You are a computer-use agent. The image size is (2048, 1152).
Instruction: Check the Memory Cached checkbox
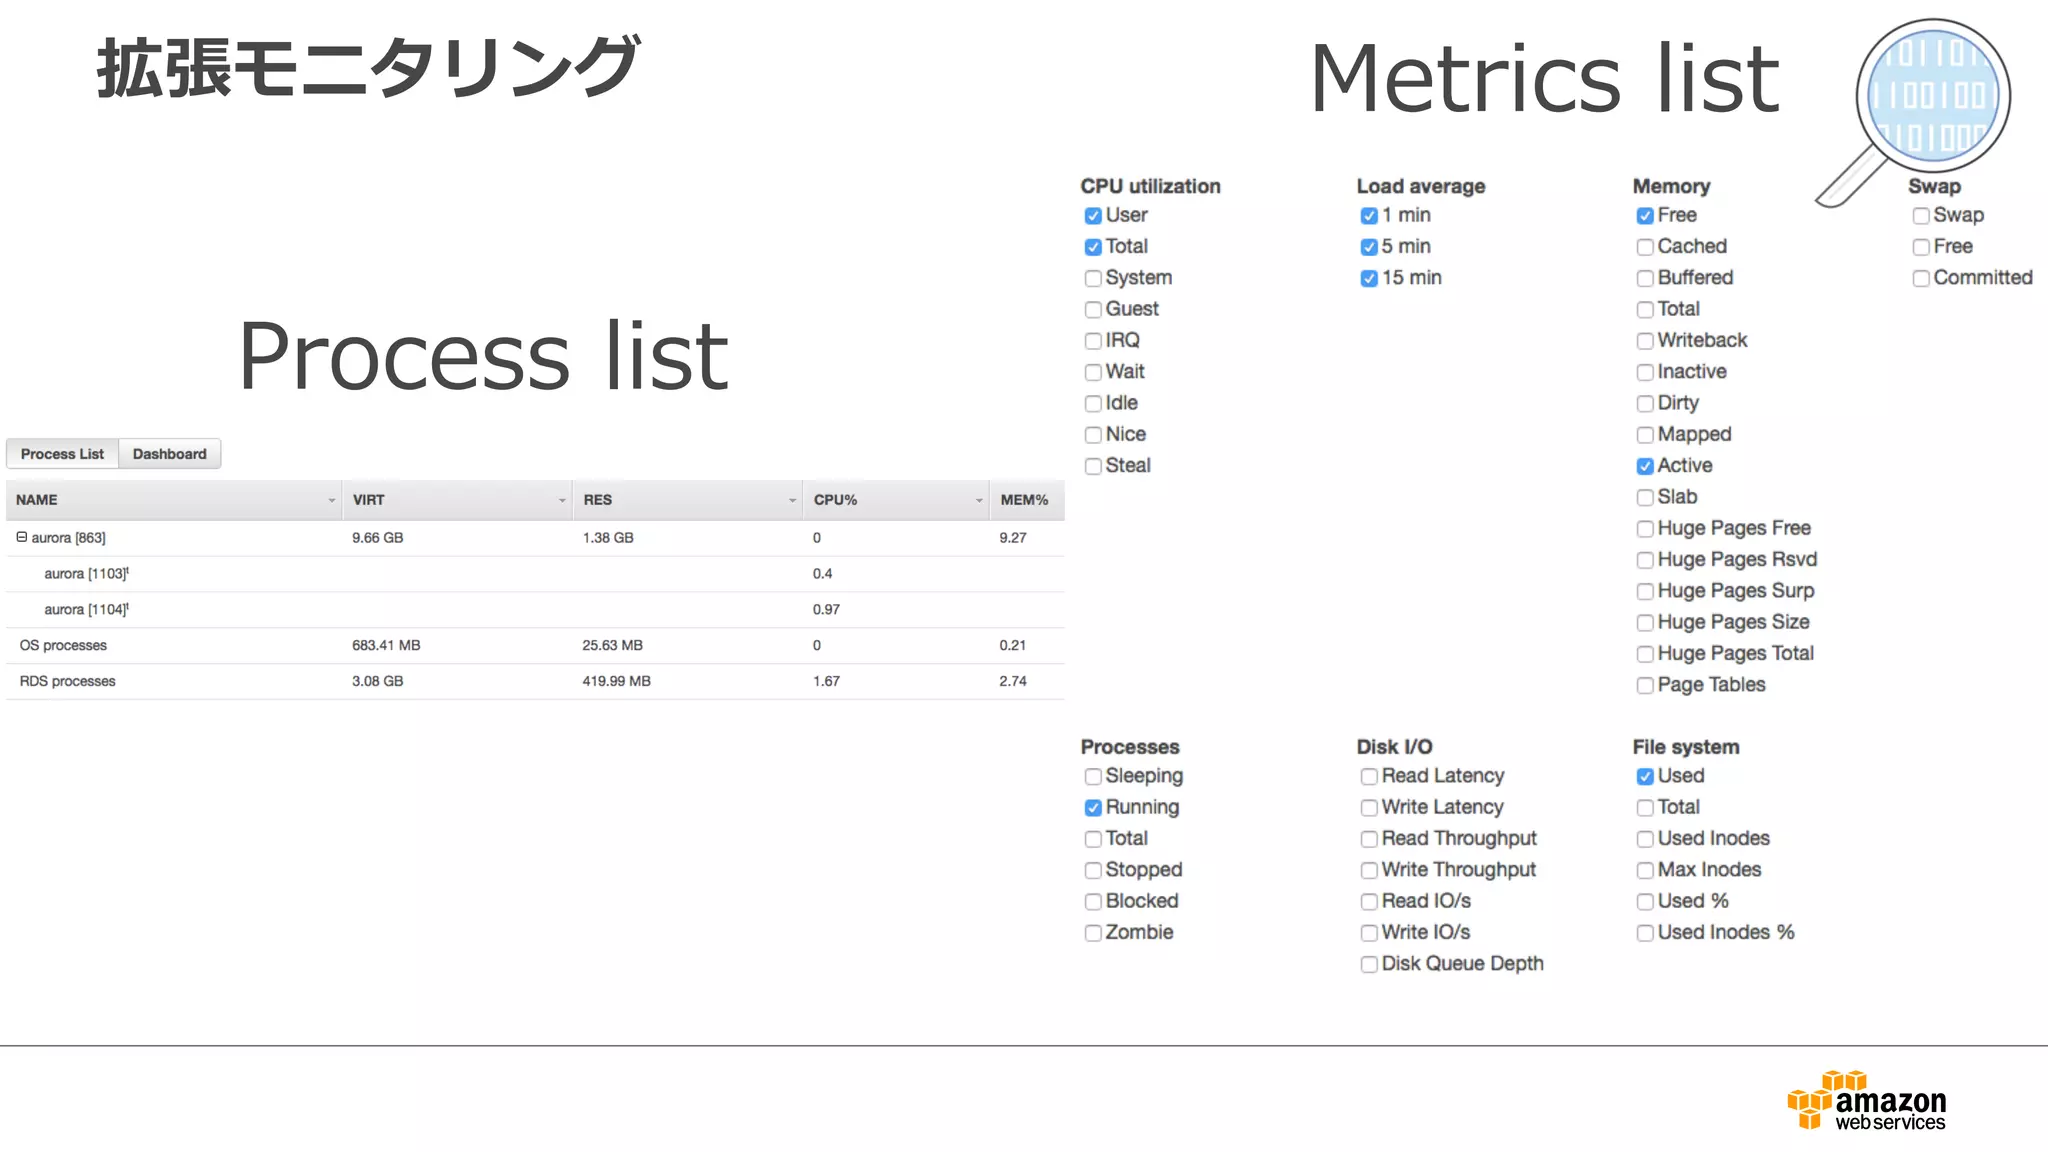[1645, 247]
